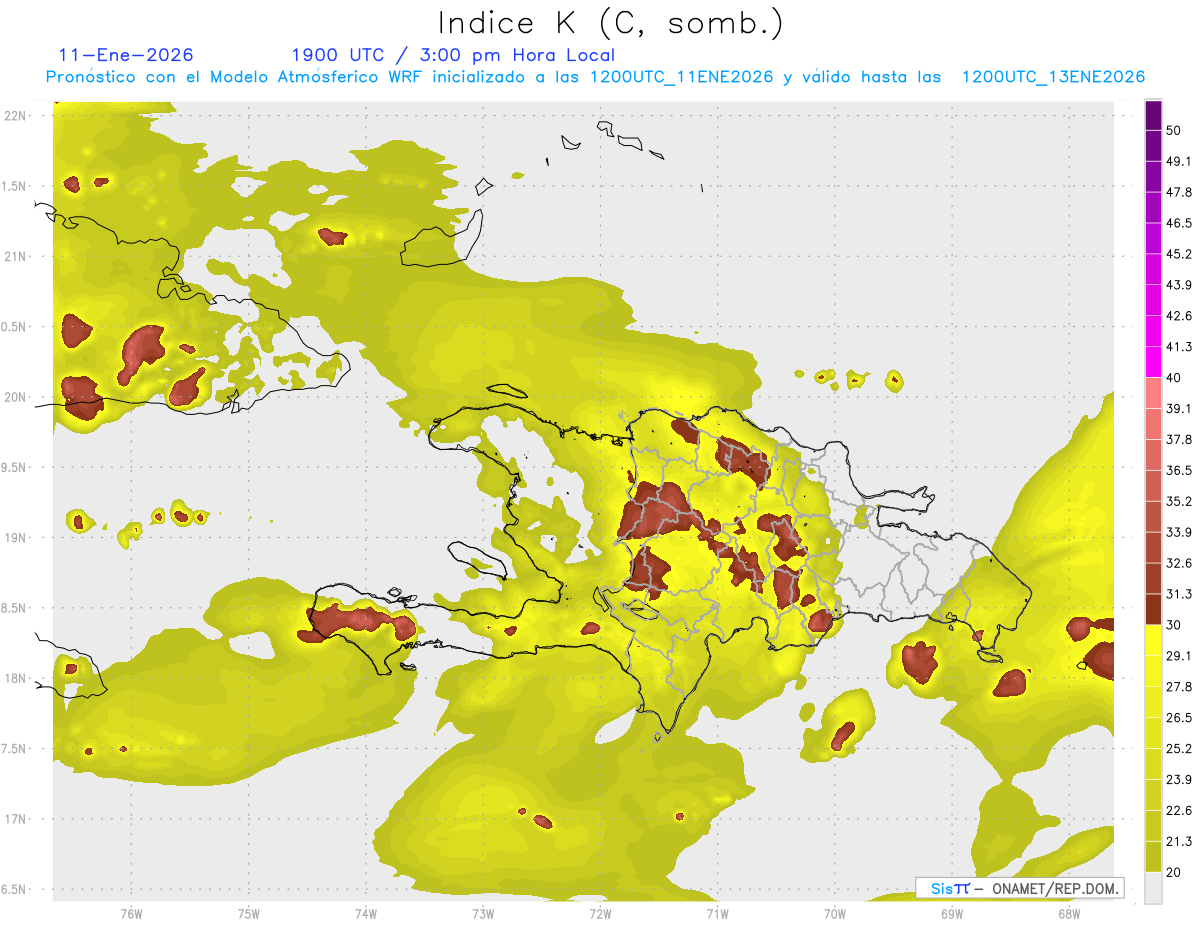1200x927 pixels.
Task: Pick the dark purple colorbar segment above 50
Action: [1153, 116]
